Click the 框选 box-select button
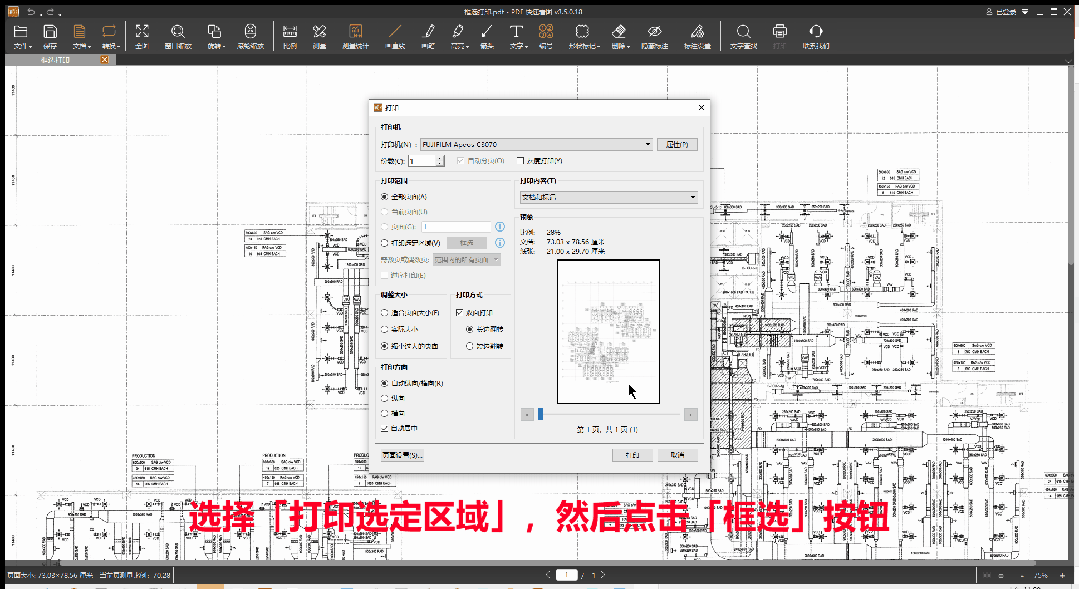Image resolution: width=1079 pixels, height=589 pixels. pos(467,243)
